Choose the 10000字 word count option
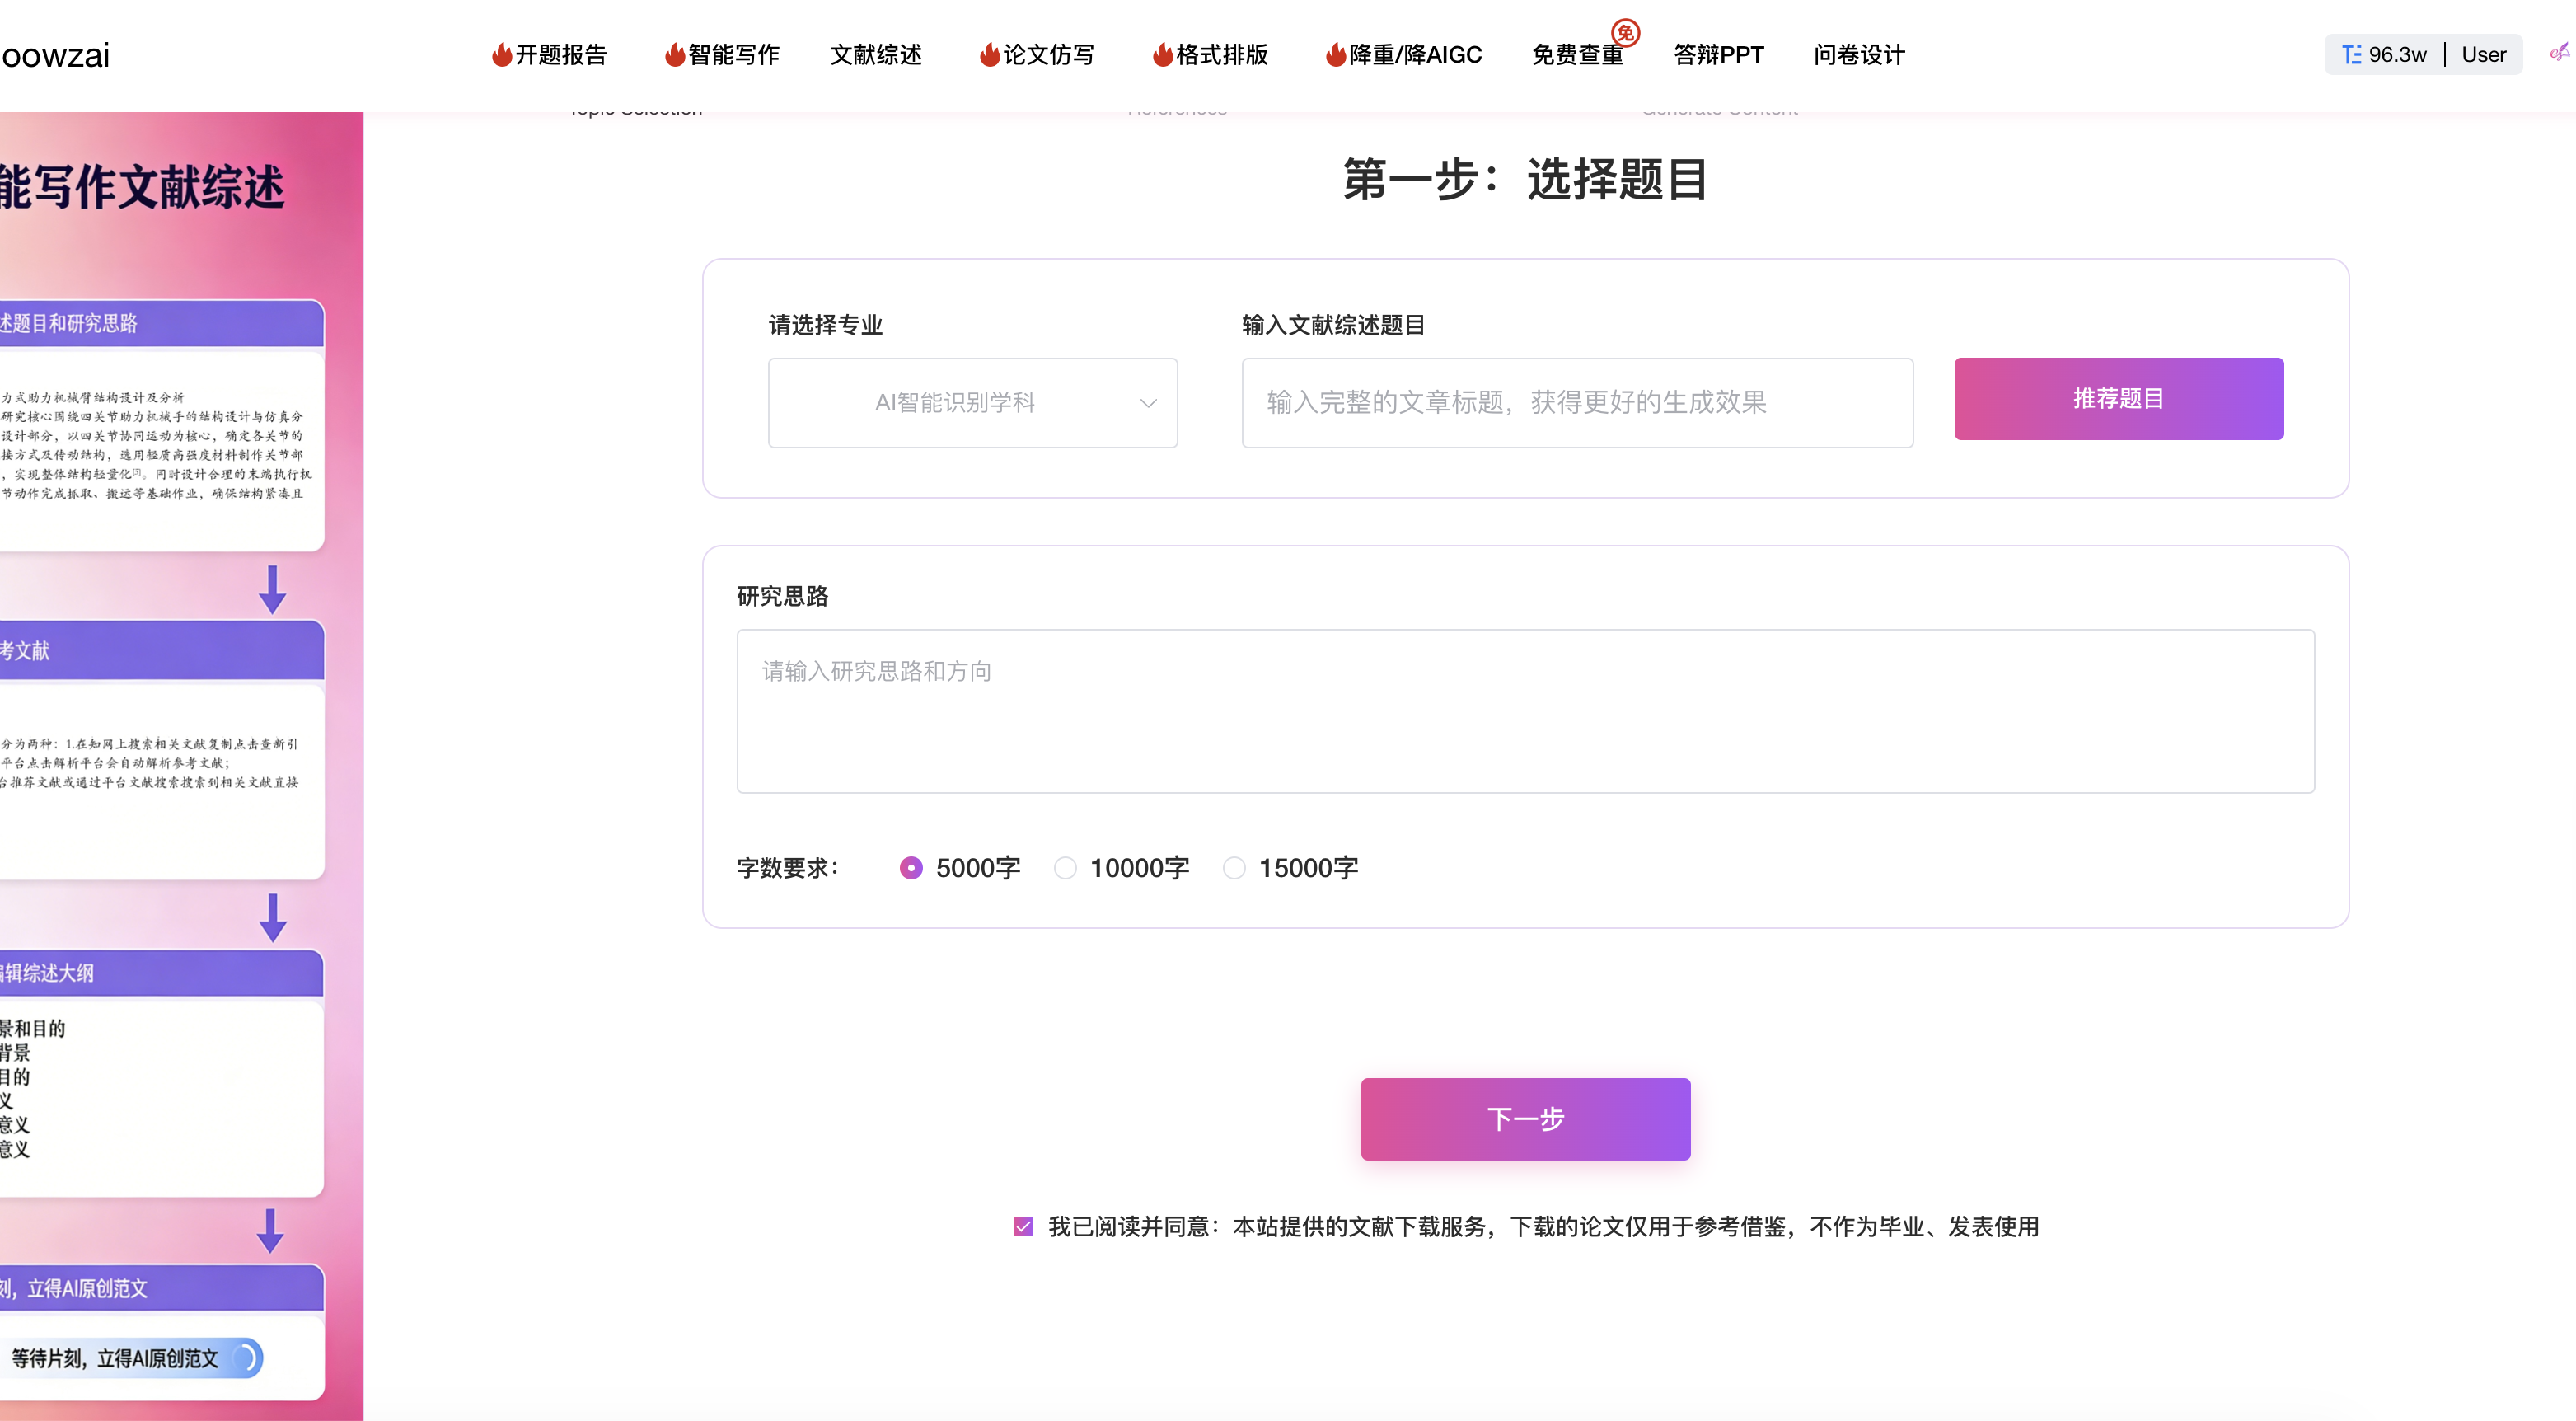Screen dimensions: 2576x1421 tap(1065, 868)
